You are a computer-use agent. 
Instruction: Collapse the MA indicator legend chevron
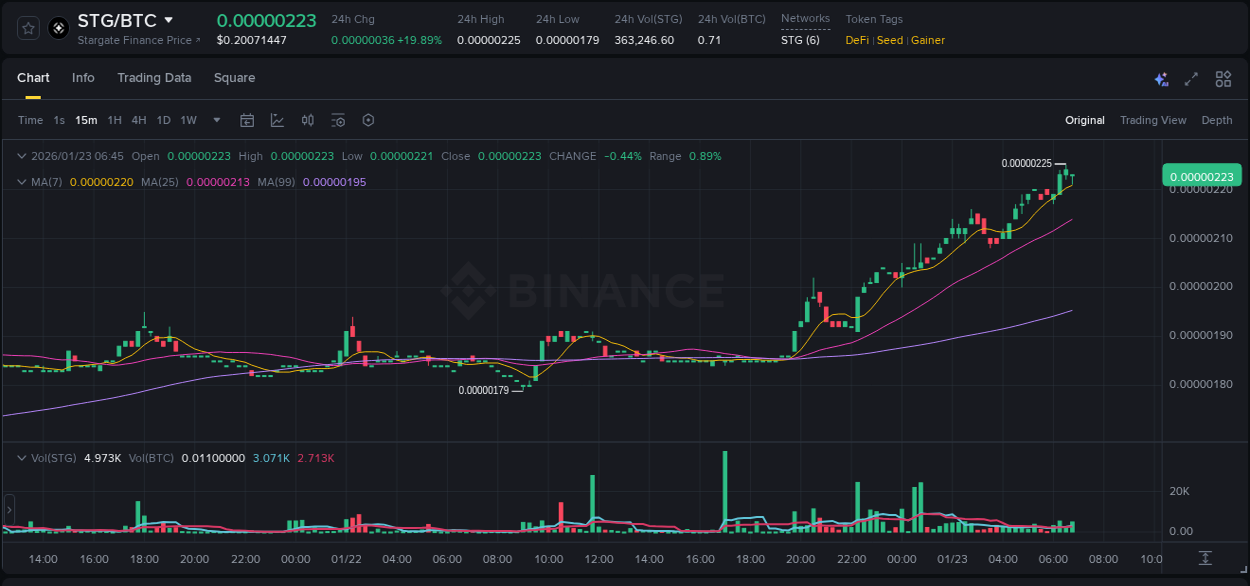pos(22,182)
